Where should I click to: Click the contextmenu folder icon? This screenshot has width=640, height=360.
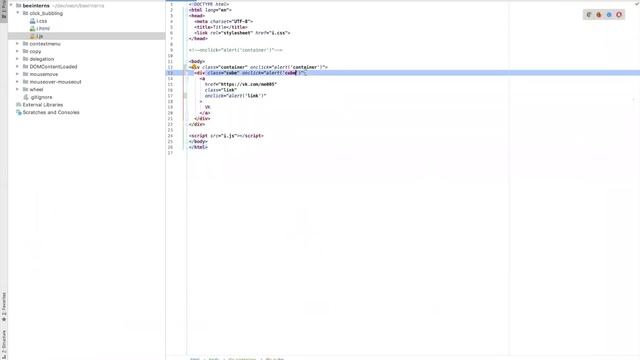25,44
